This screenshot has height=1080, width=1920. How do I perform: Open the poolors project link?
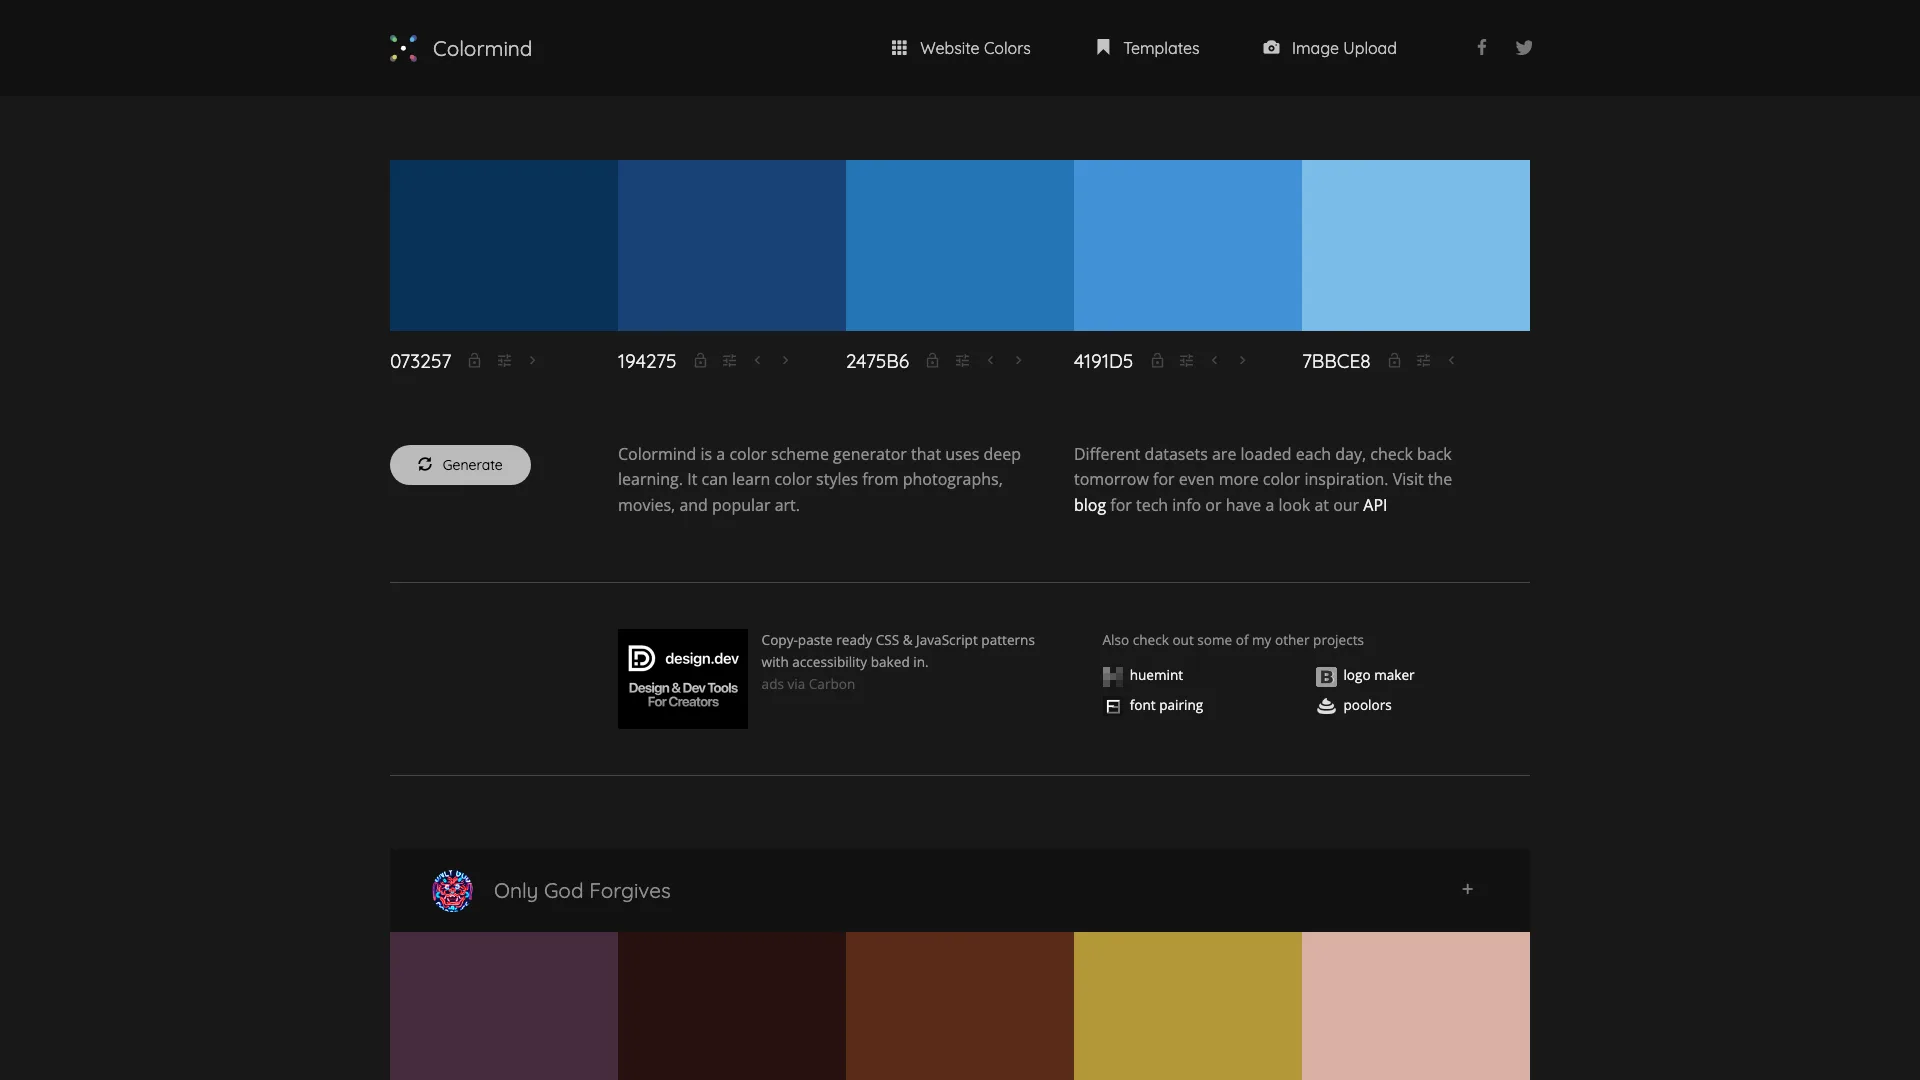coord(1354,706)
